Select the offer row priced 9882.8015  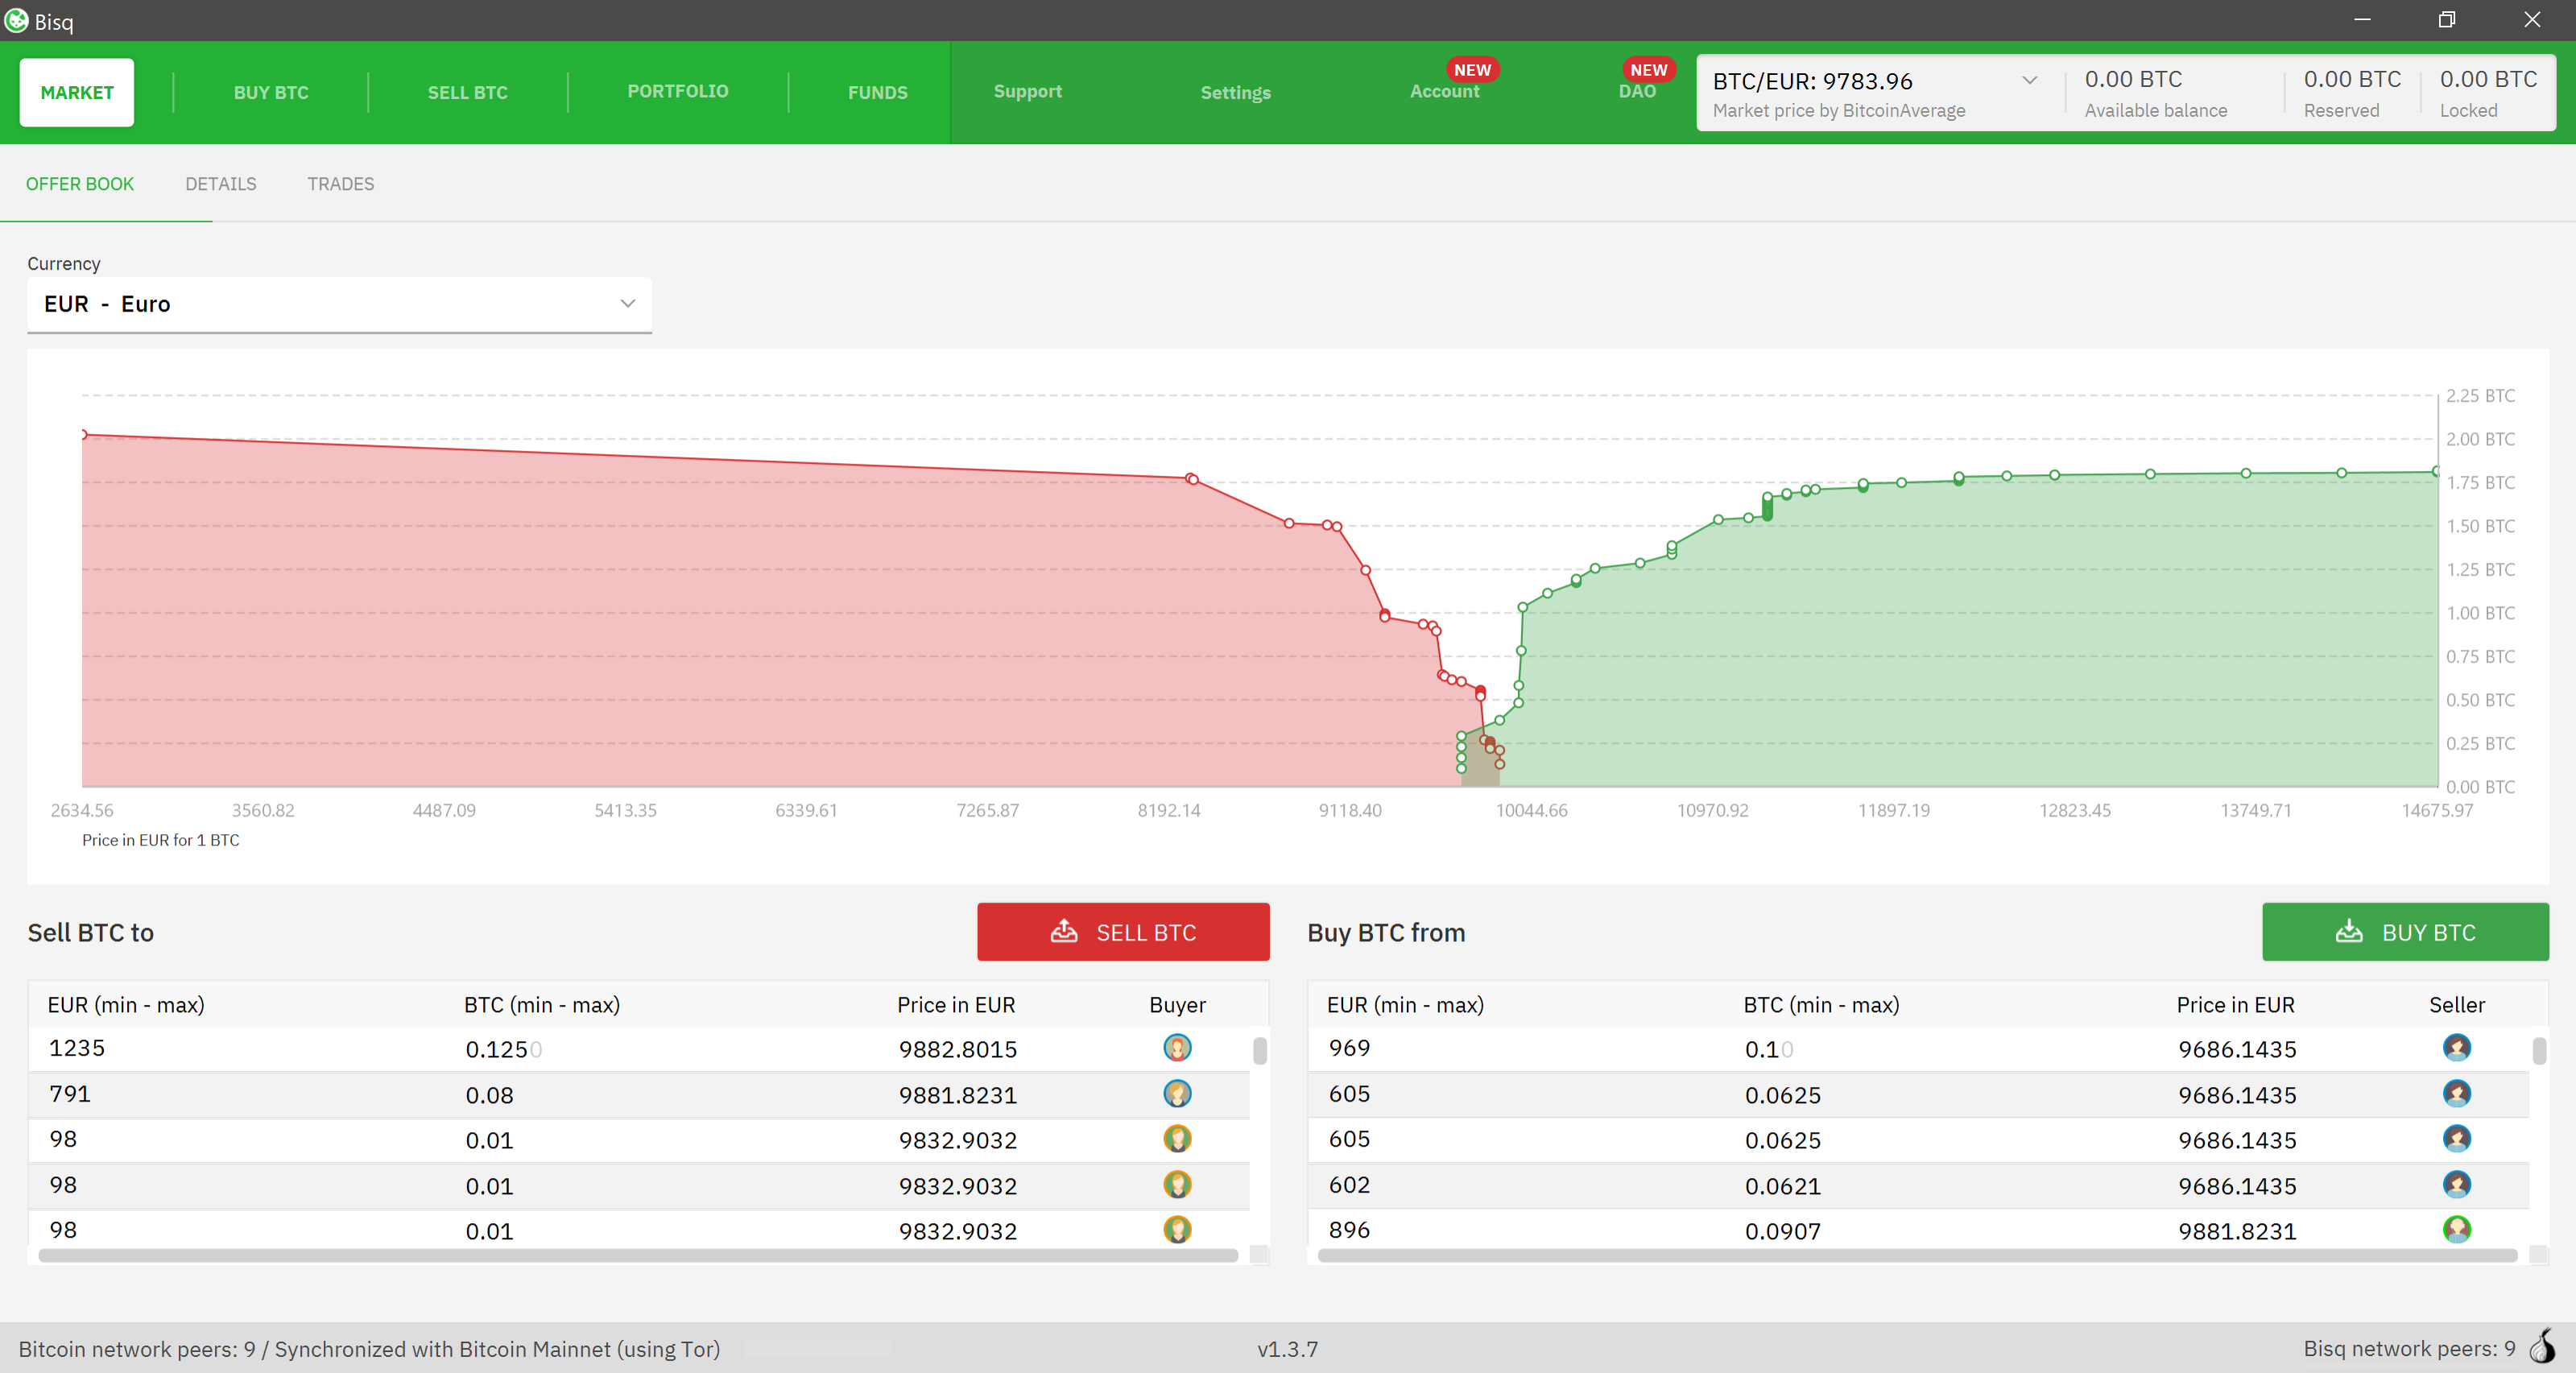(x=639, y=1049)
